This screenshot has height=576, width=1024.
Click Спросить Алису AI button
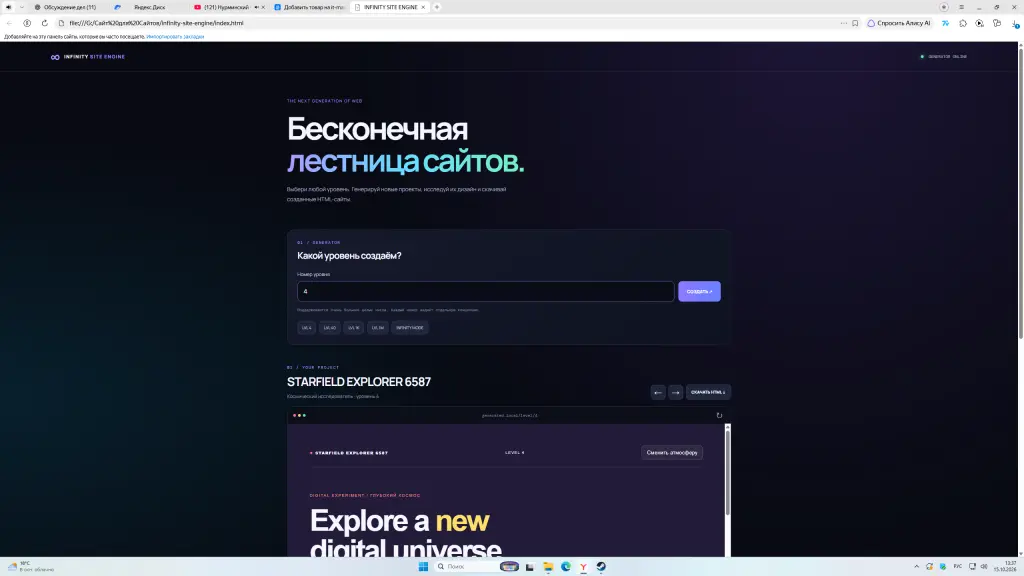(x=899, y=23)
